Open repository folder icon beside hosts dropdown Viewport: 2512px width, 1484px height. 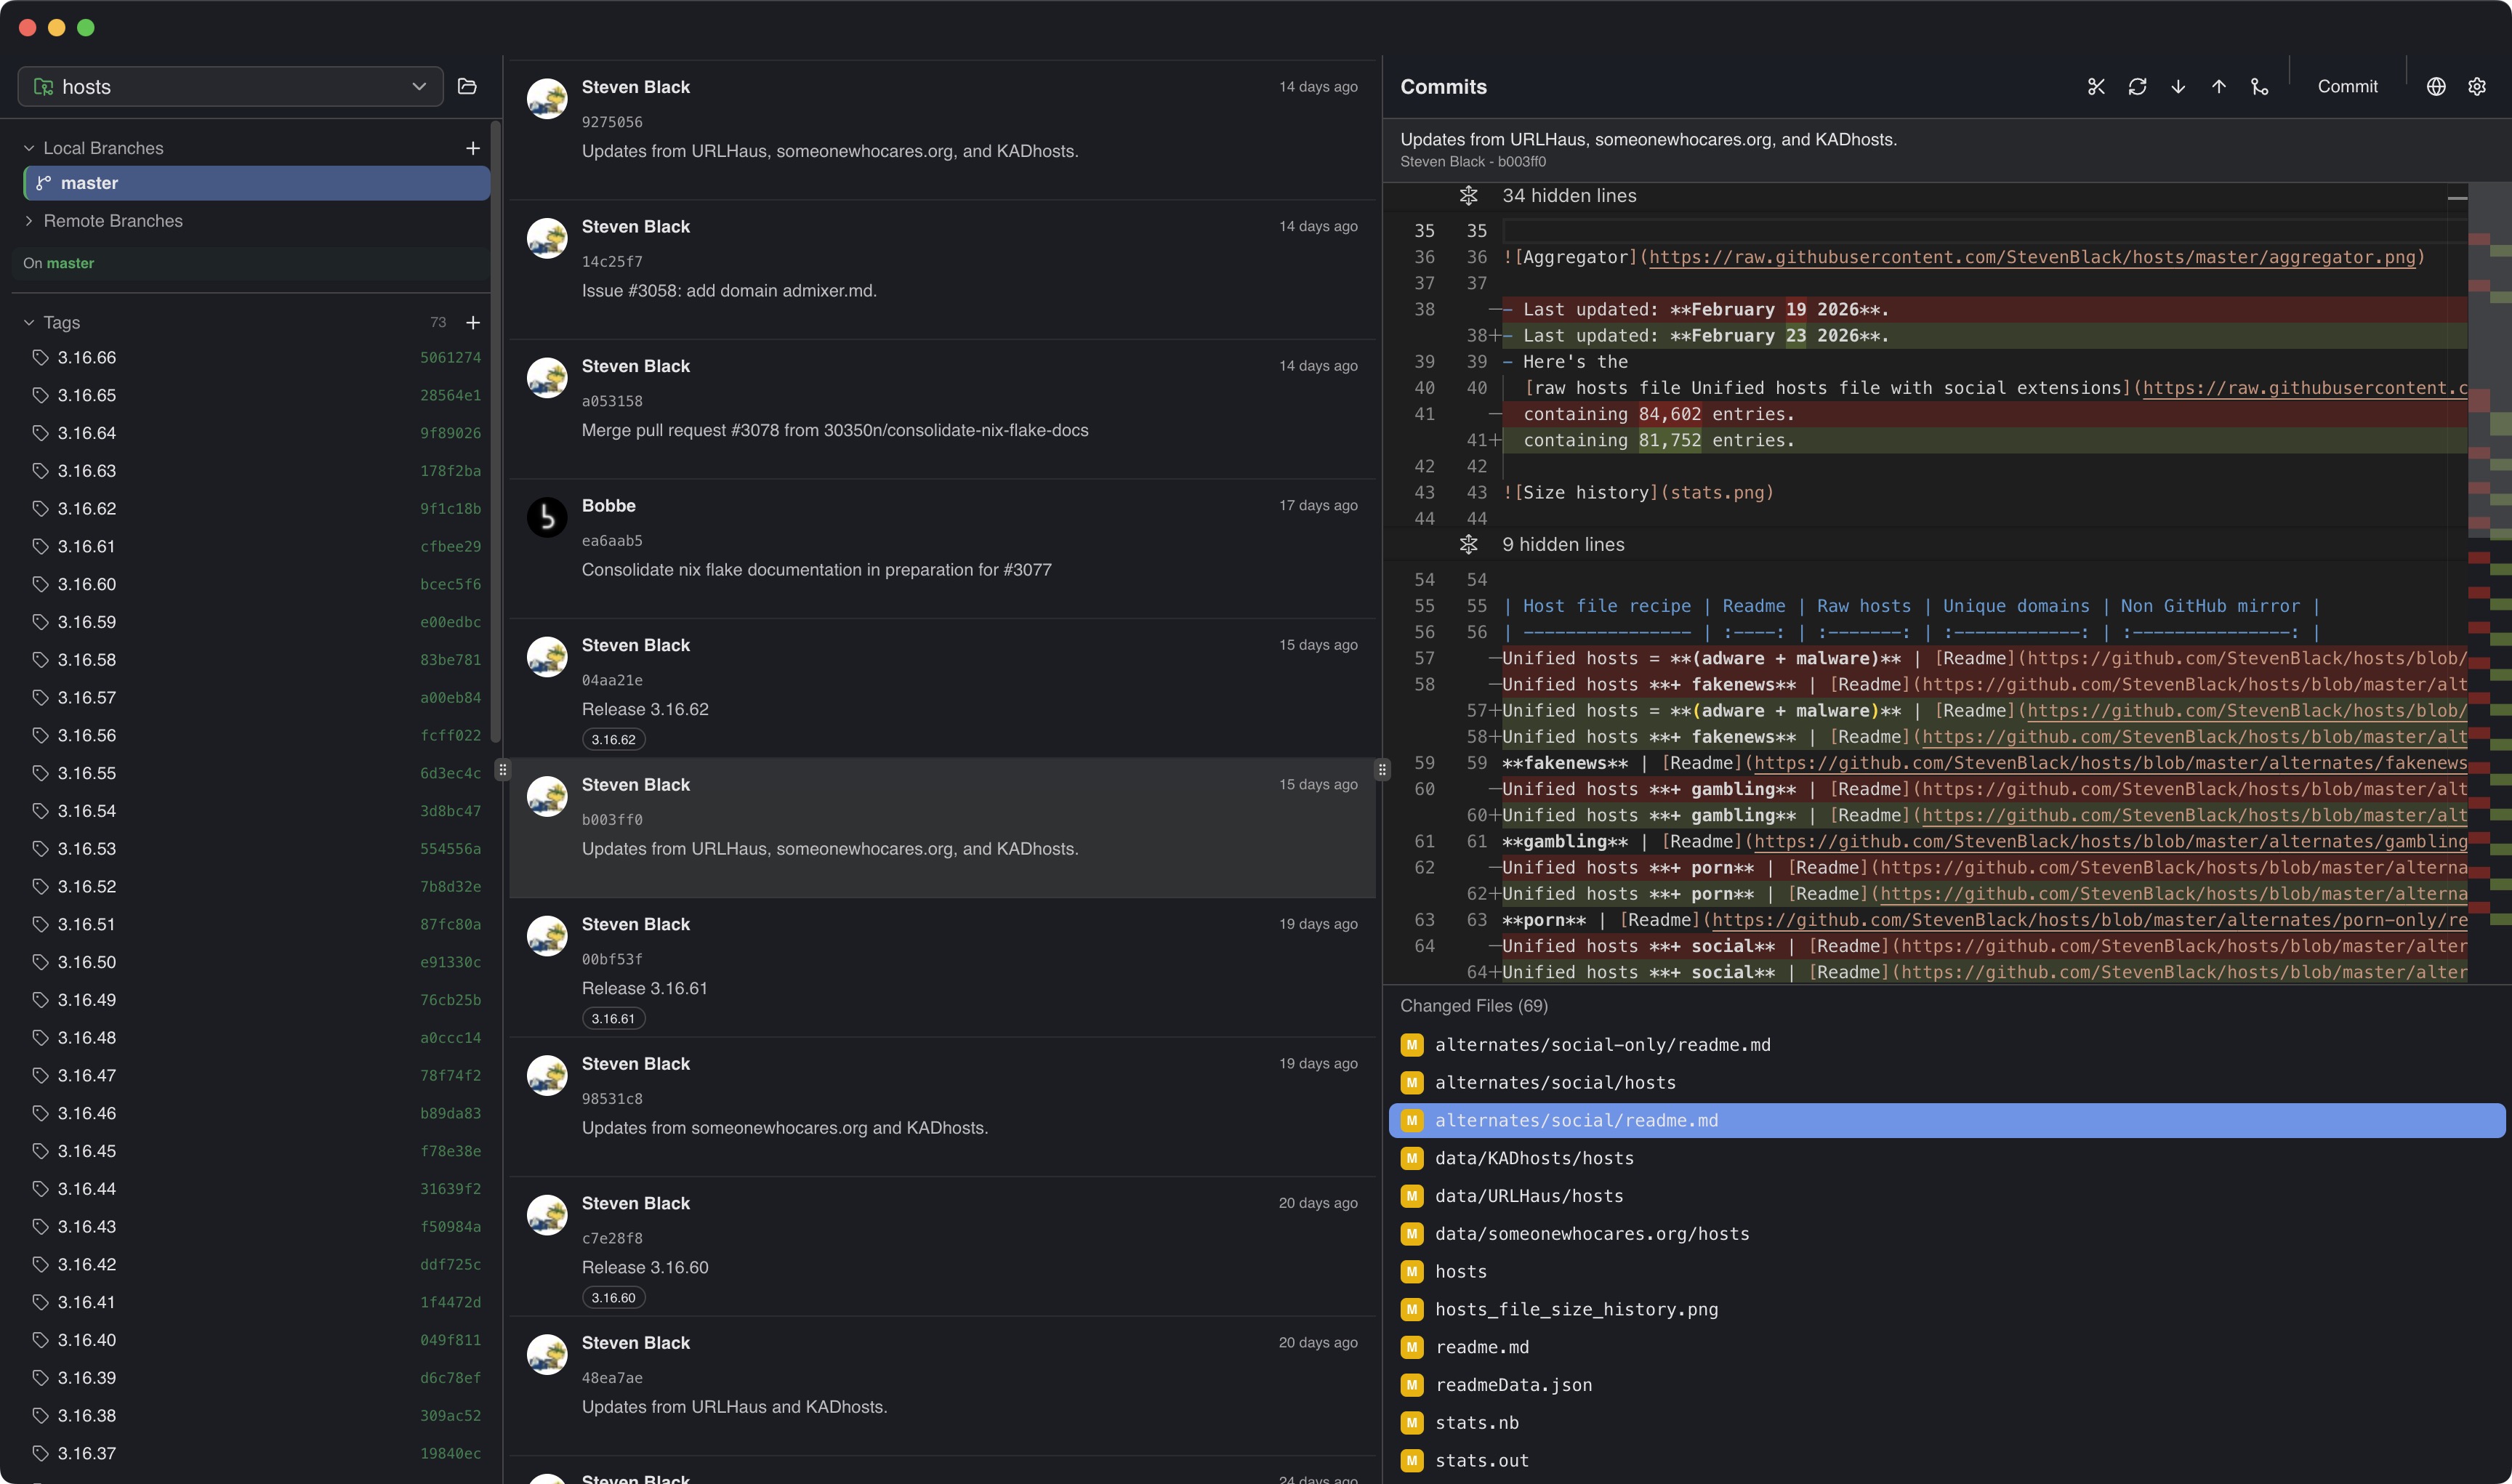[x=467, y=86]
